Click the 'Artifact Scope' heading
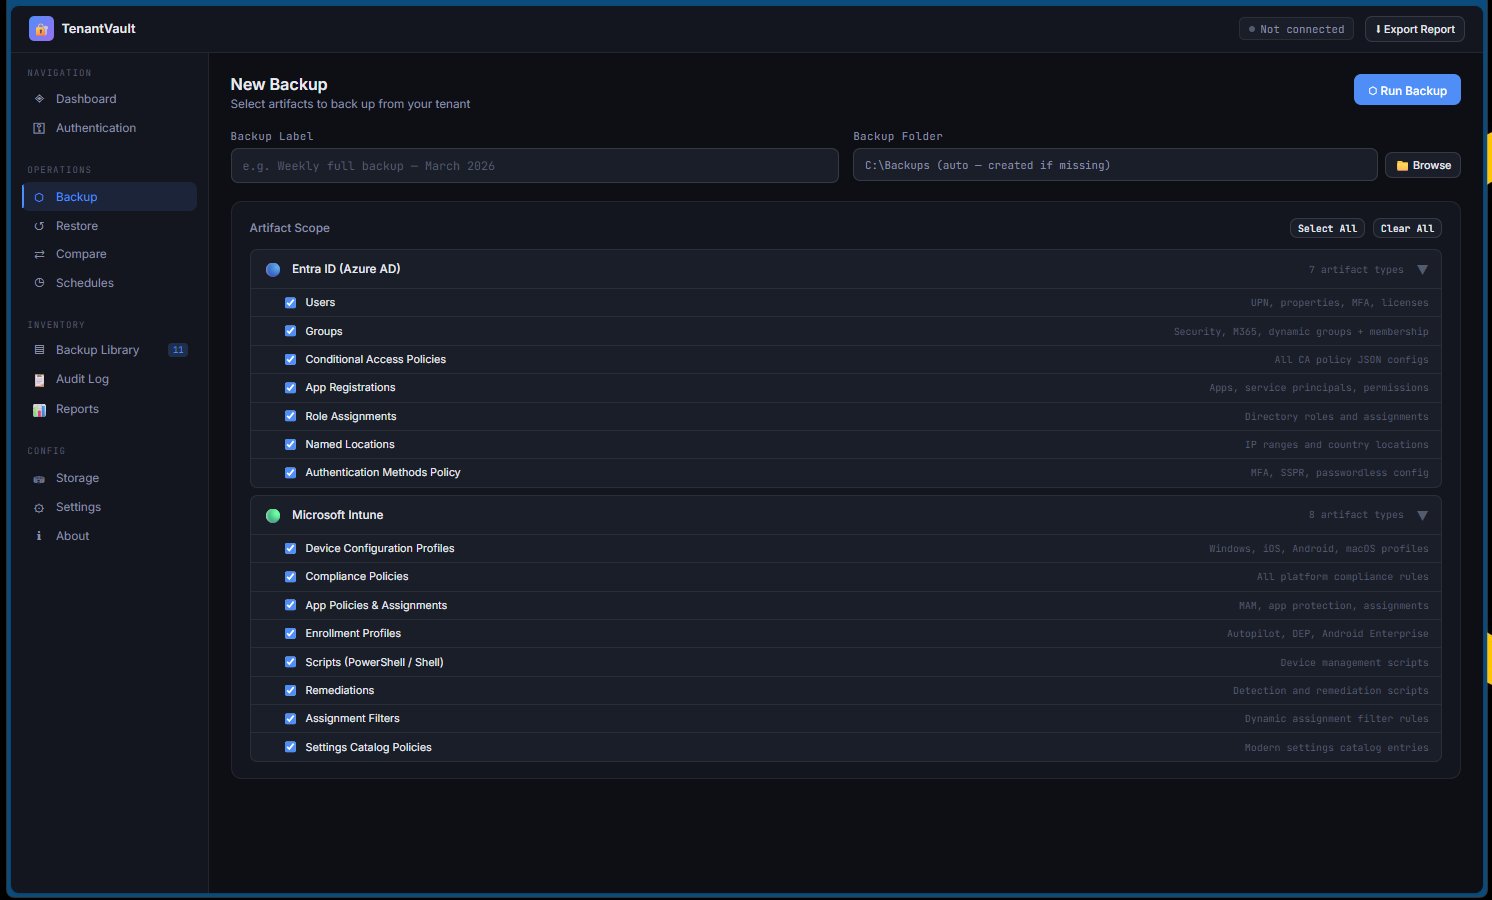Viewport: 1492px width, 900px height. coord(290,228)
